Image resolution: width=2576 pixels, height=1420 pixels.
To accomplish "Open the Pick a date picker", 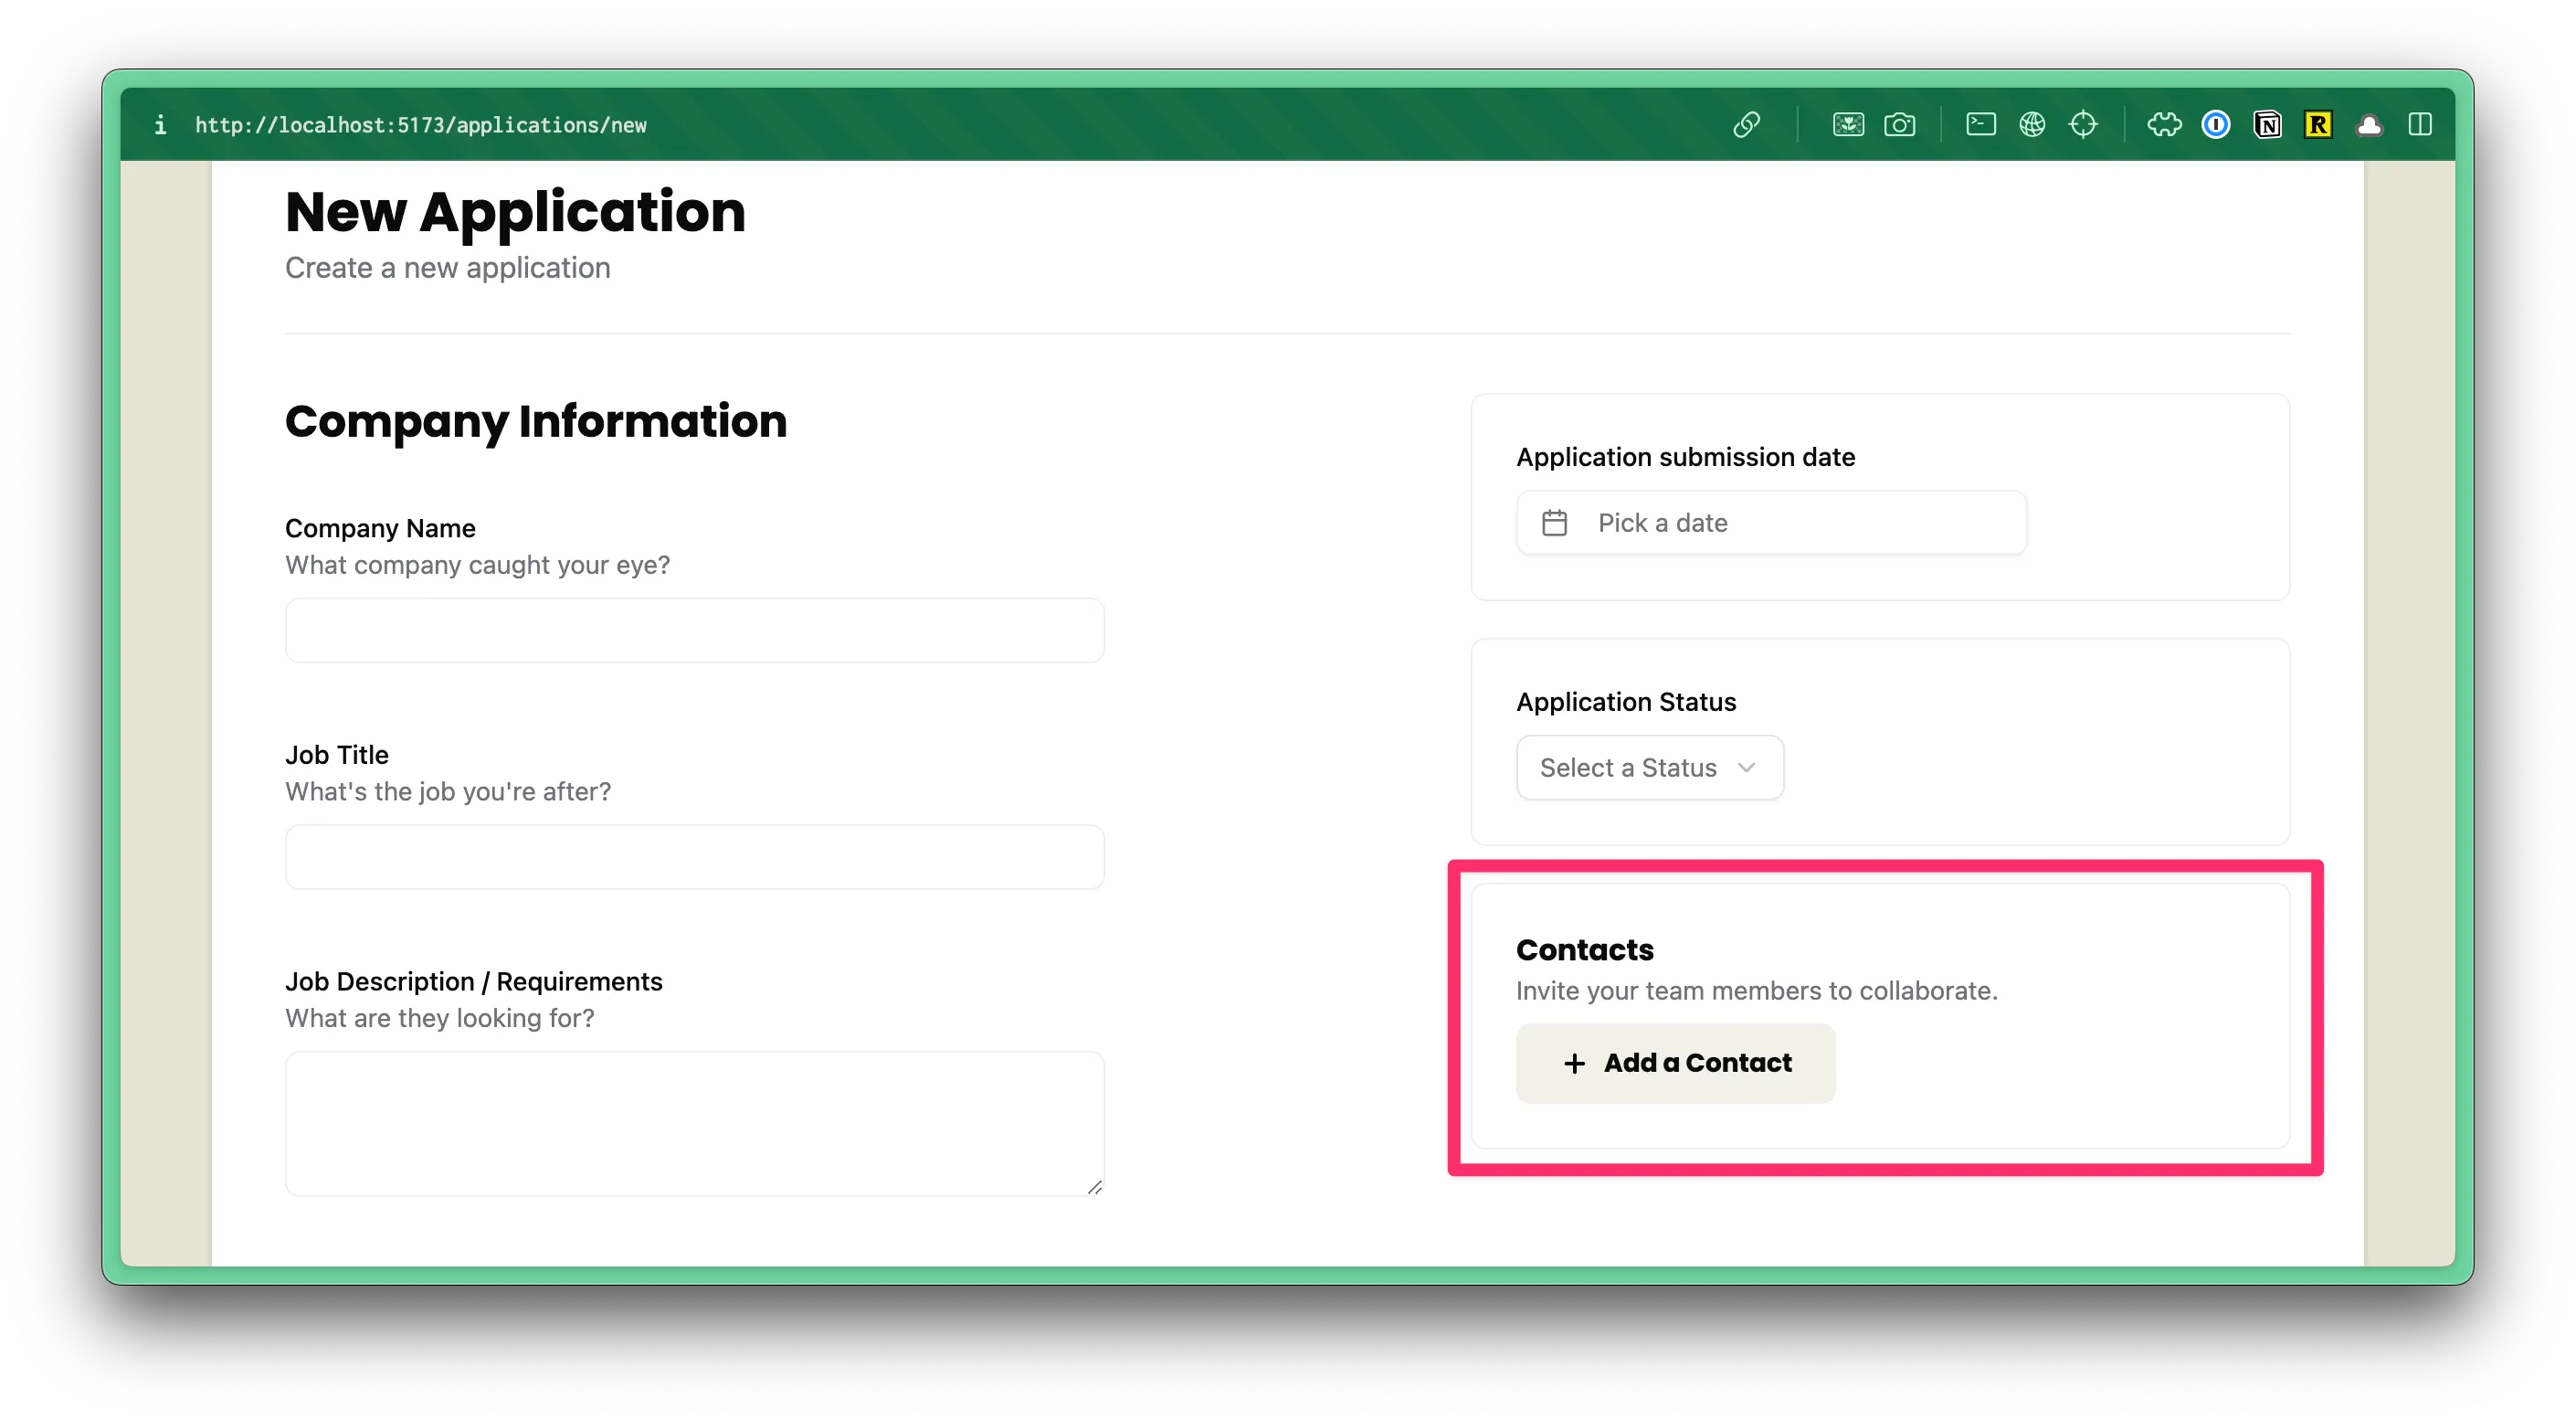I will (1771, 523).
